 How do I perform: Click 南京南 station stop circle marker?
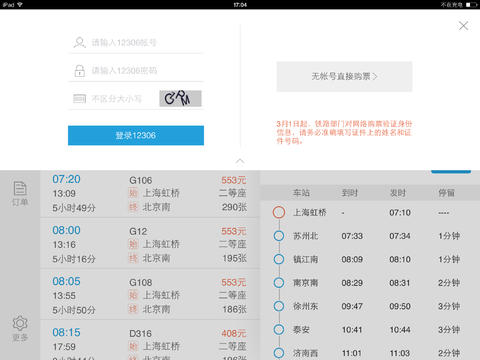[279, 283]
